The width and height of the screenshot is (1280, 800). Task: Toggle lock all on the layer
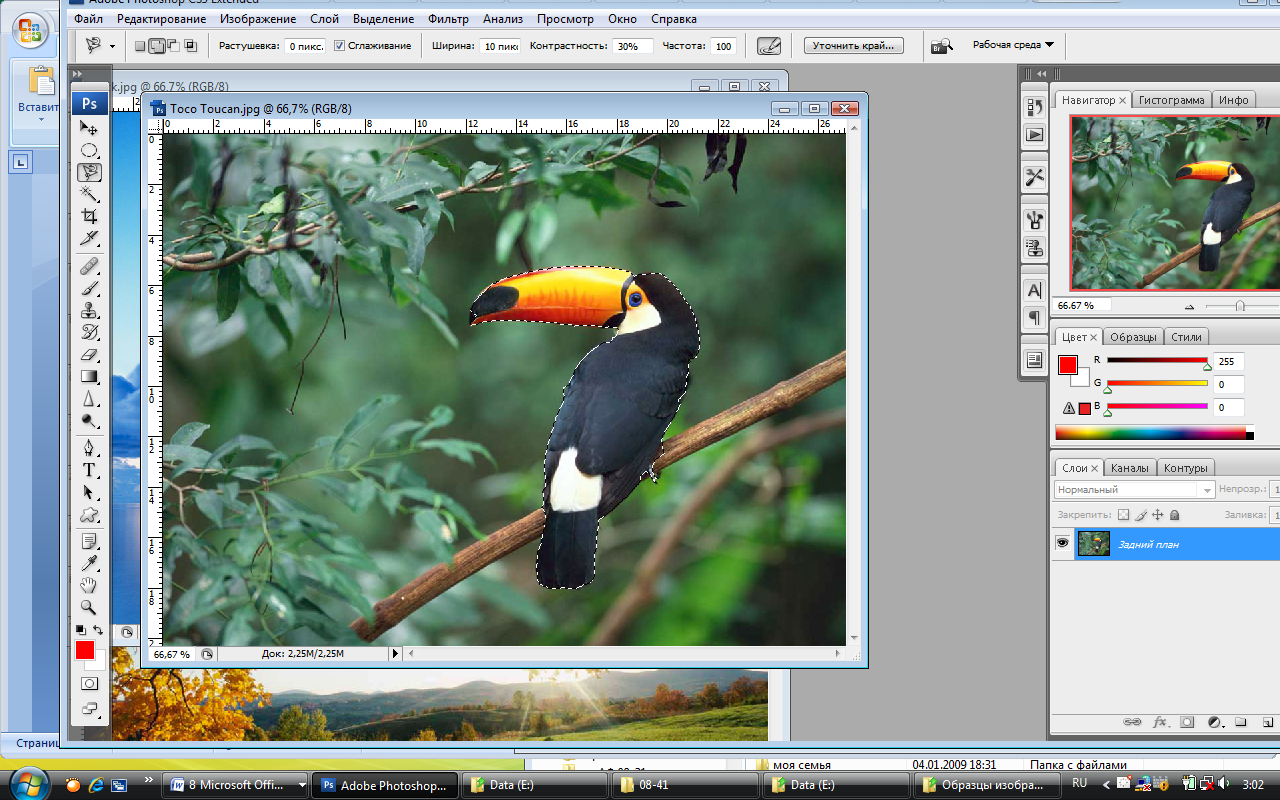(1174, 515)
